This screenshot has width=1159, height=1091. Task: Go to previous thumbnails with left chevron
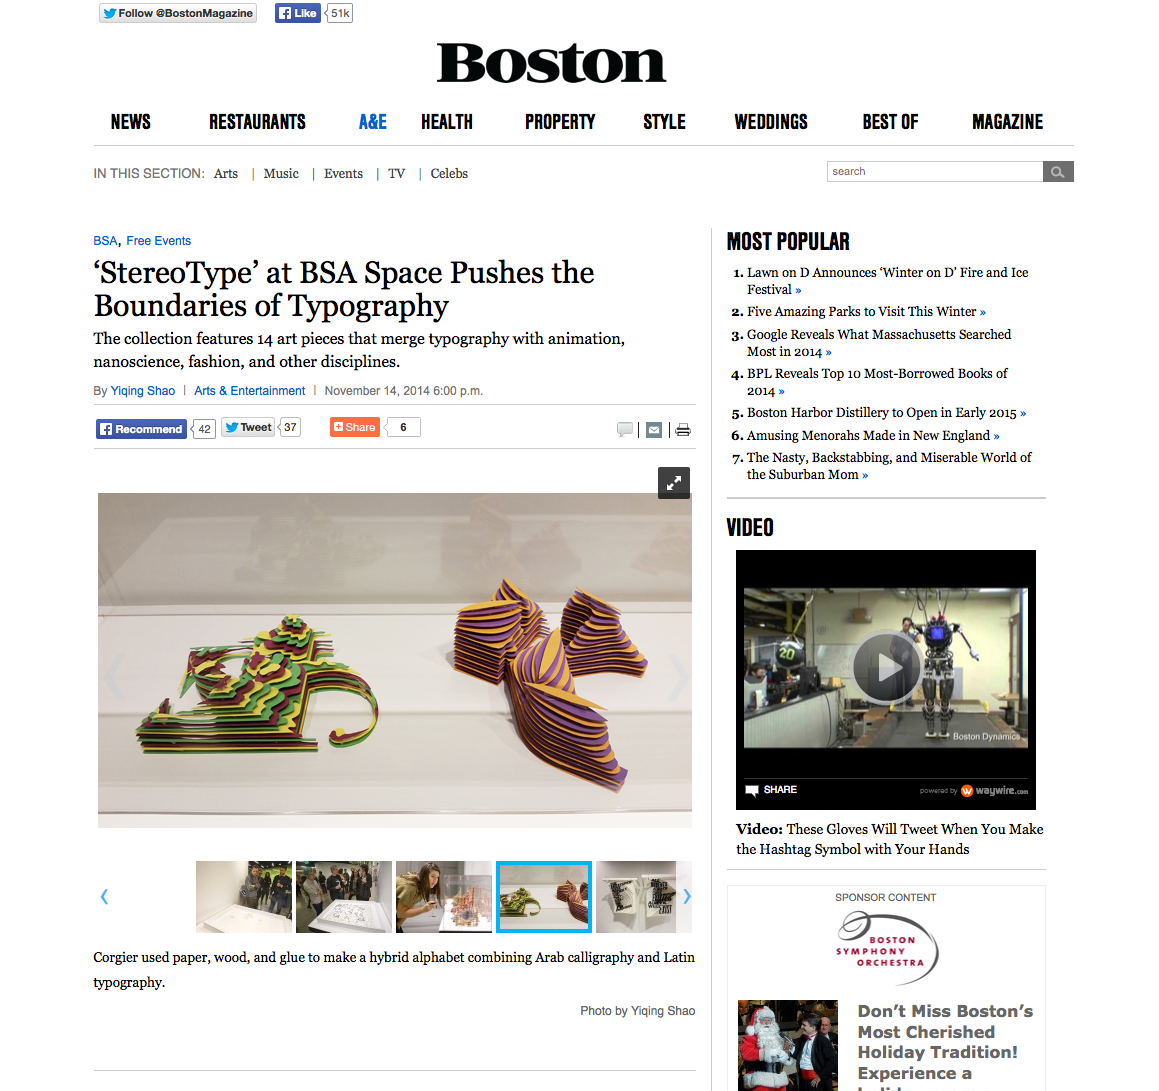pyautogui.click(x=104, y=897)
